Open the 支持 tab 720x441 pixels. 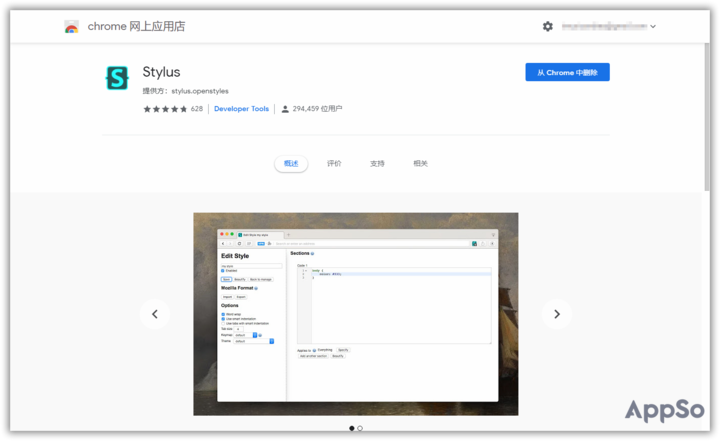pos(377,164)
